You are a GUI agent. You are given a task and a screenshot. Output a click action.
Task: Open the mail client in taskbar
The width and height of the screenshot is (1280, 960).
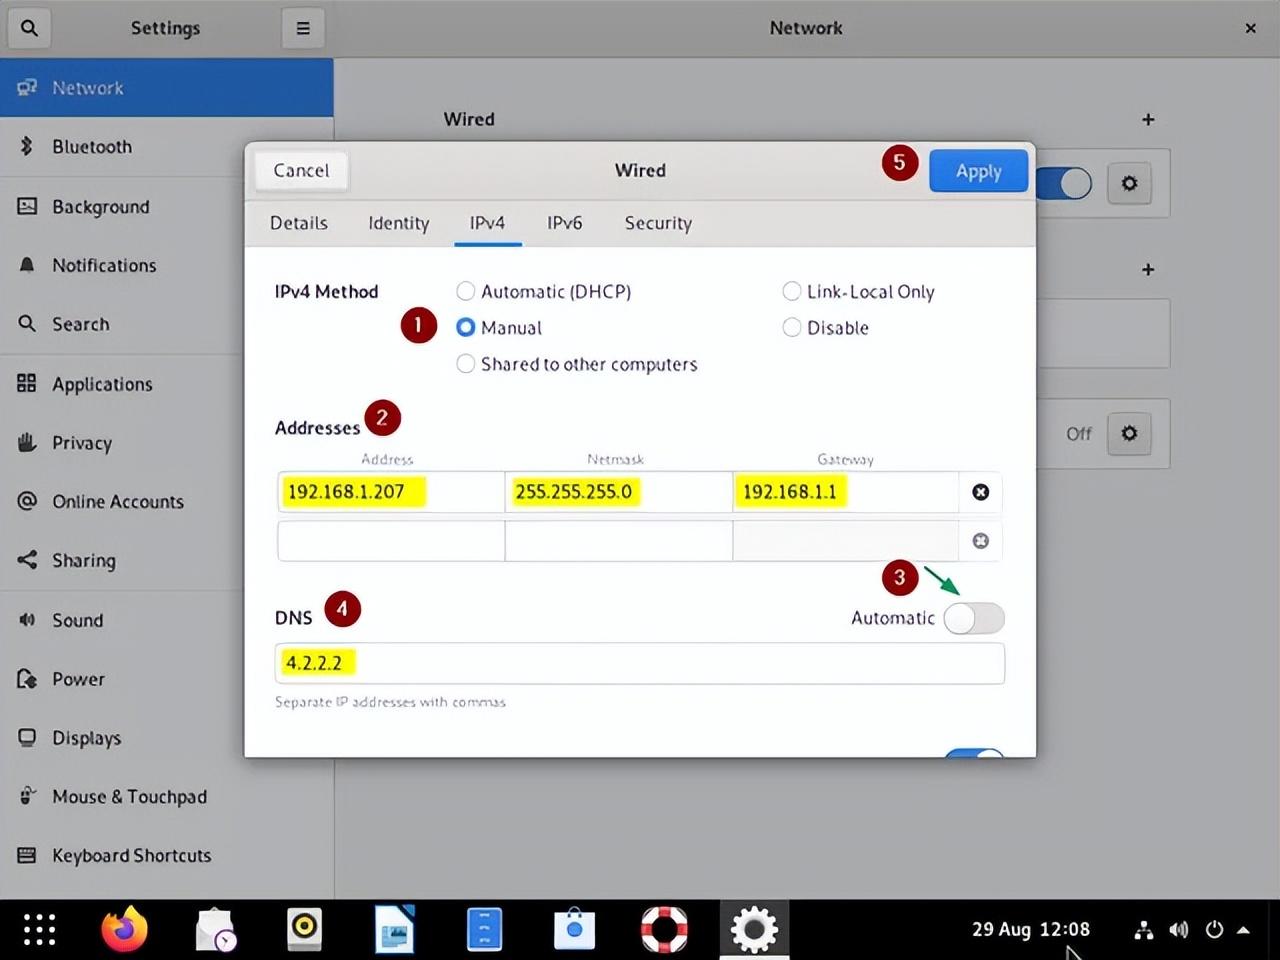click(x=215, y=929)
